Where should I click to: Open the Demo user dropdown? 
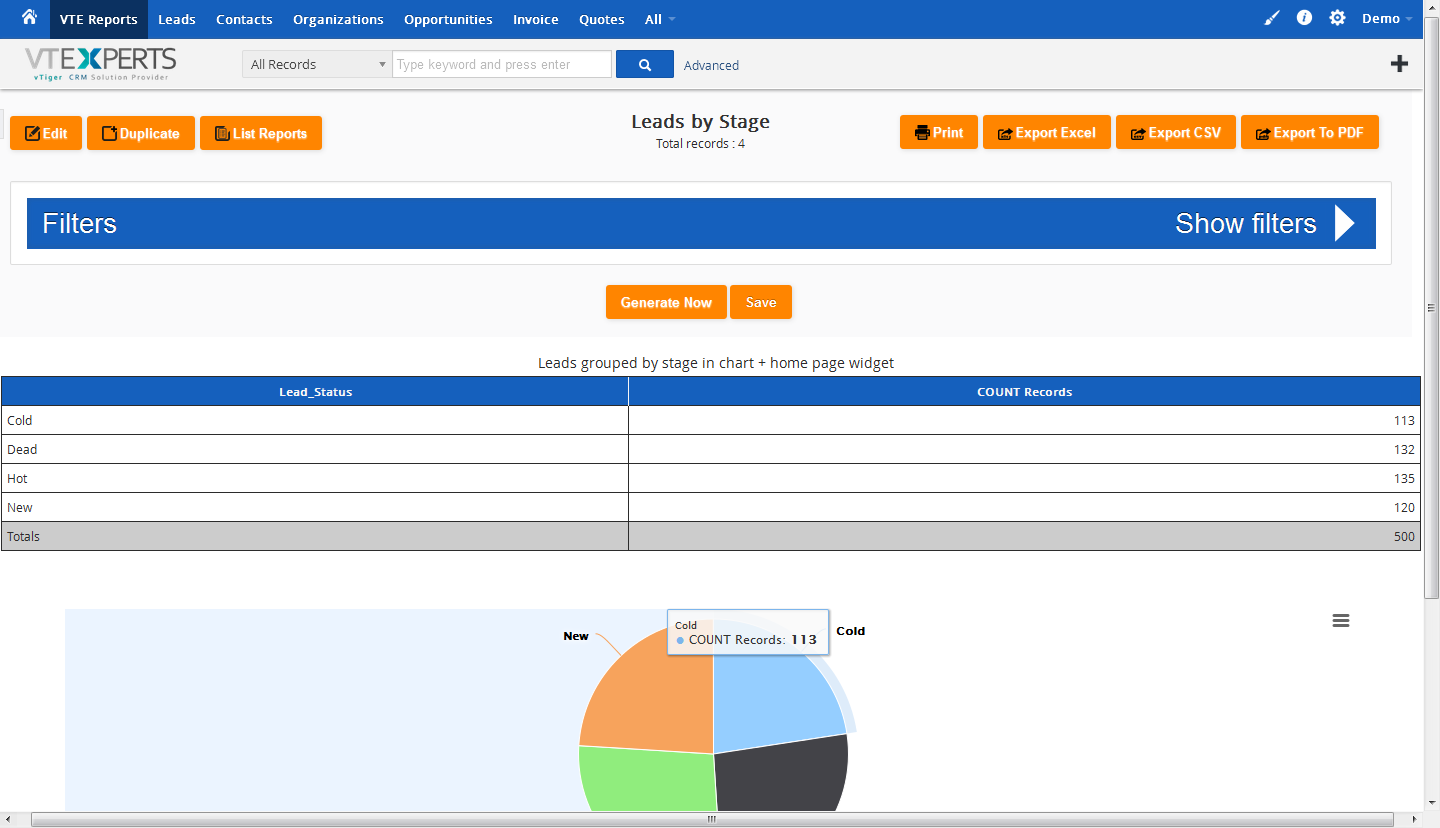click(1388, 19)
